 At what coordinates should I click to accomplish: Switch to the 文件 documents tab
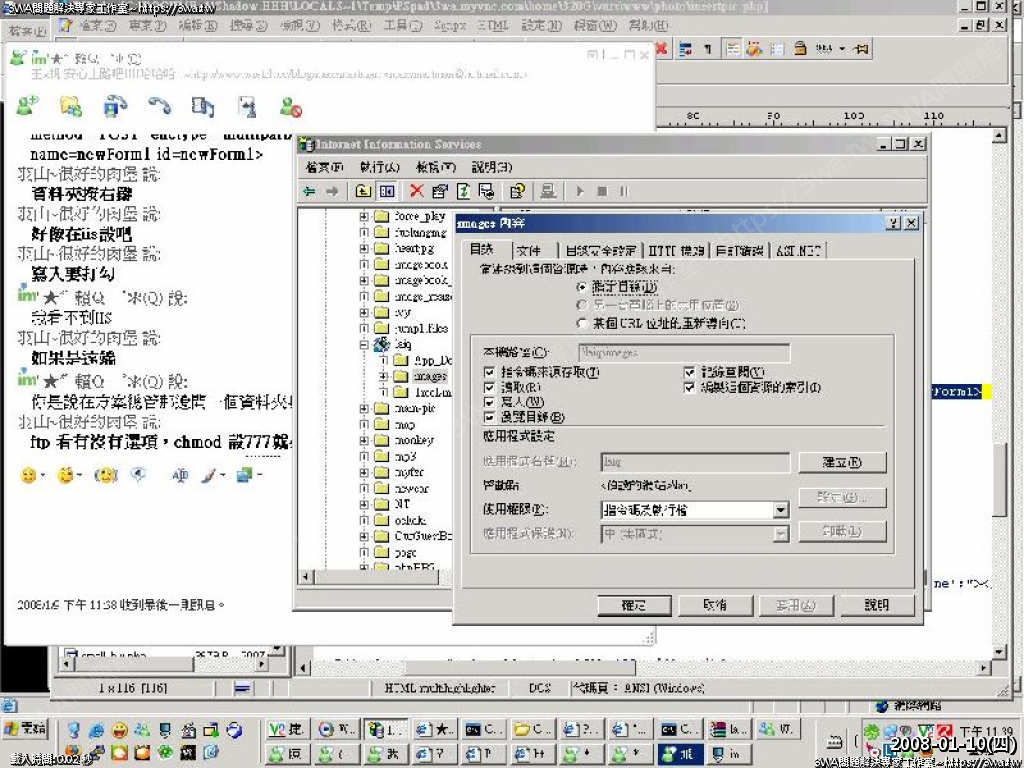(529, 251)
